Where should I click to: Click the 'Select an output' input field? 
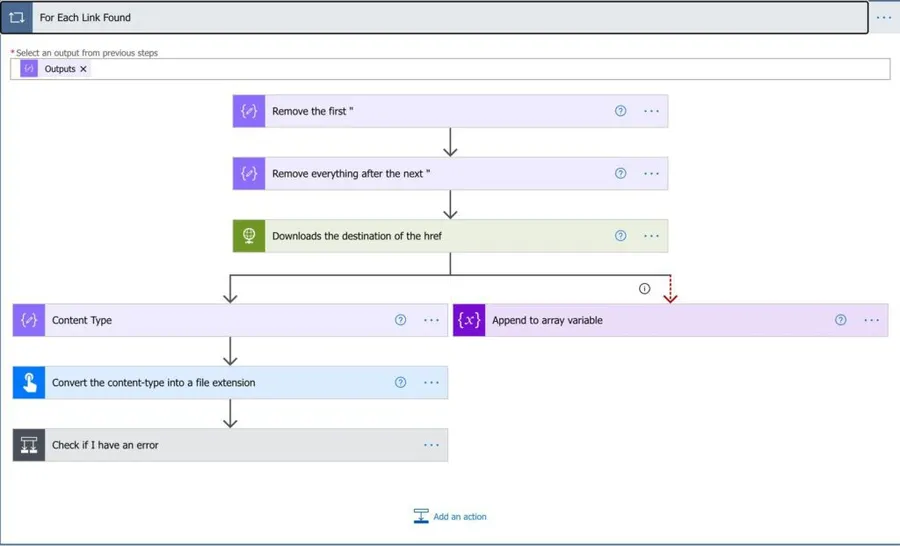point(480,69)
